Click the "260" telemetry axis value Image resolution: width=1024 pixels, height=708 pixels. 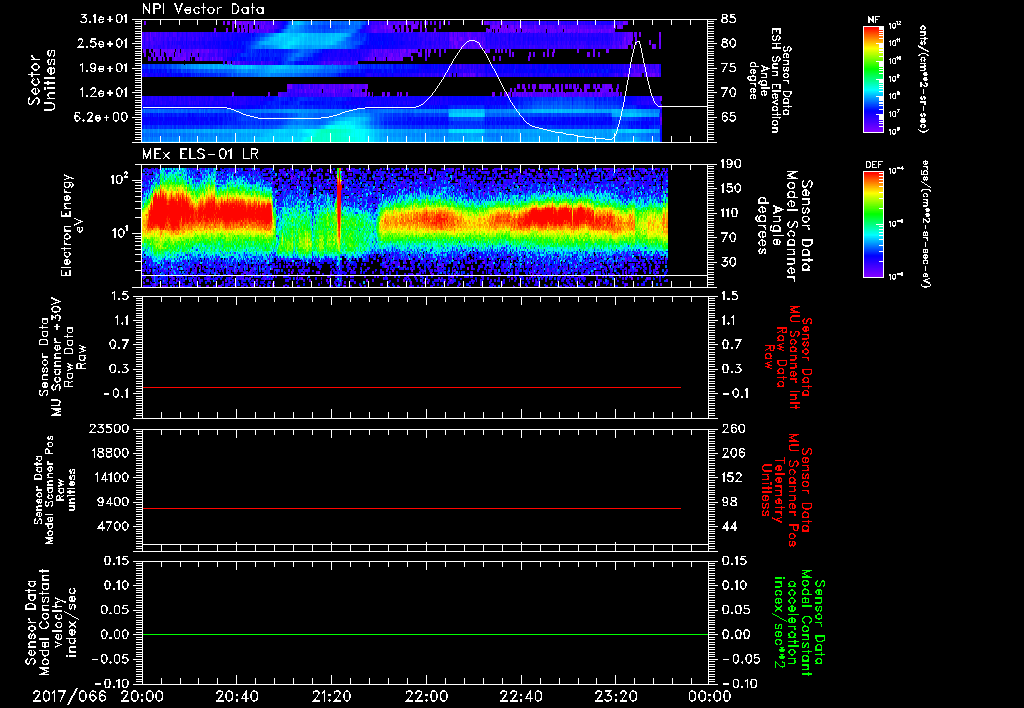(x=732, y=428)
